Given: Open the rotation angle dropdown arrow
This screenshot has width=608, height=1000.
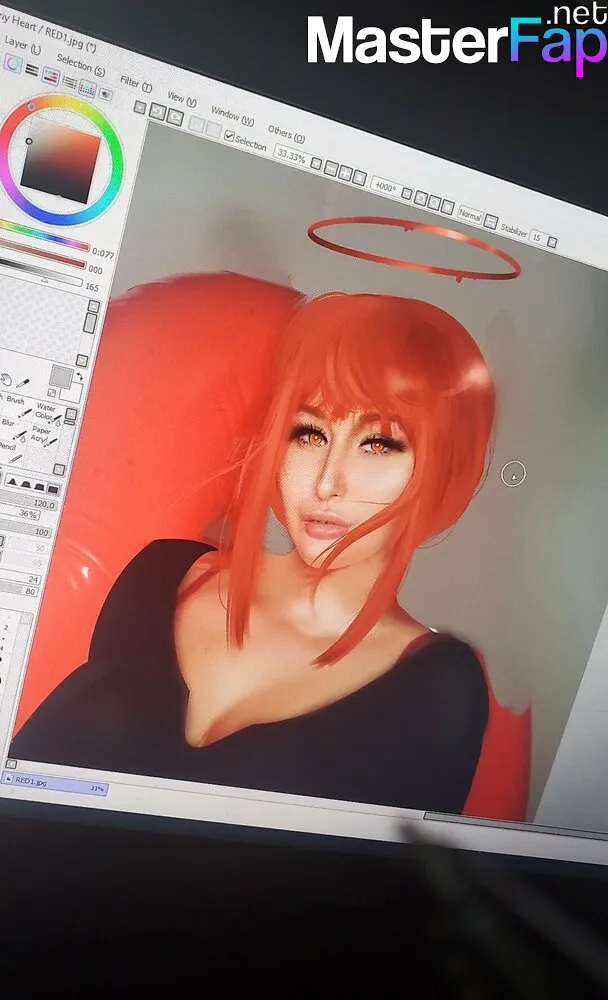Looking at the screenshot, I should tap(407, 194).
